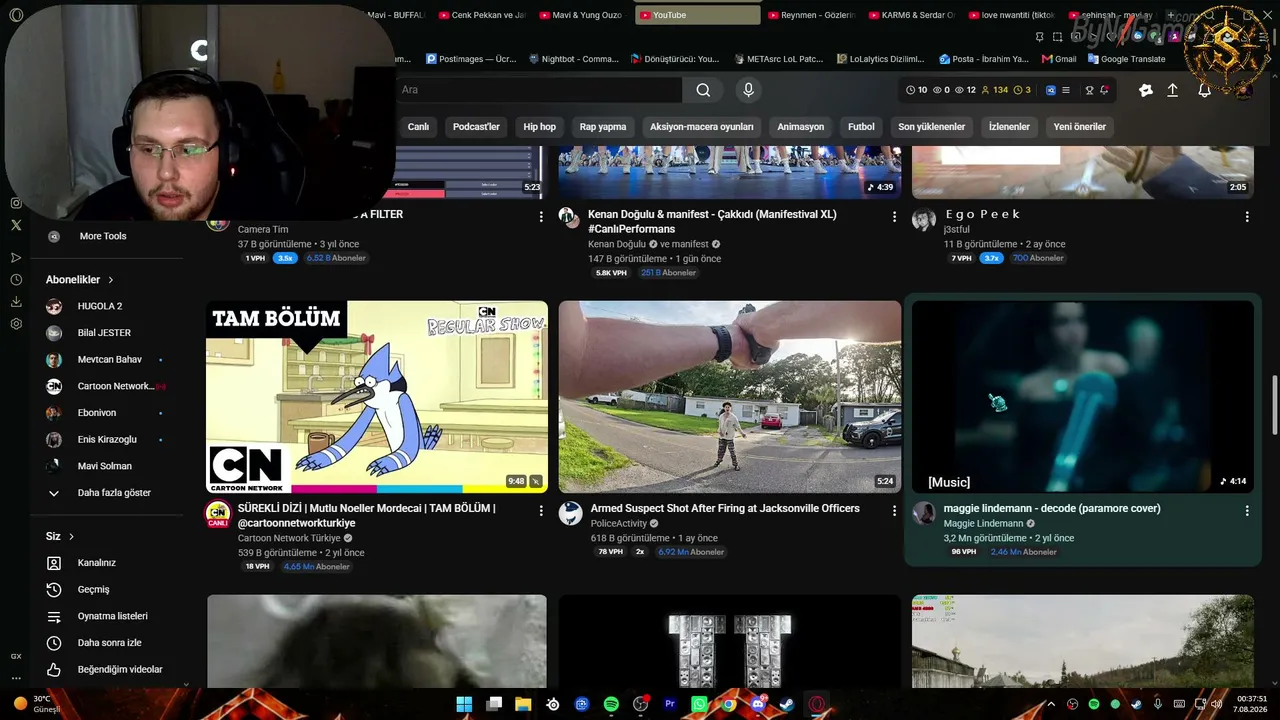Open options menu for maggie lindemann video
Viewport: 1280px width, 720px height.
(x=1247, y=510)
